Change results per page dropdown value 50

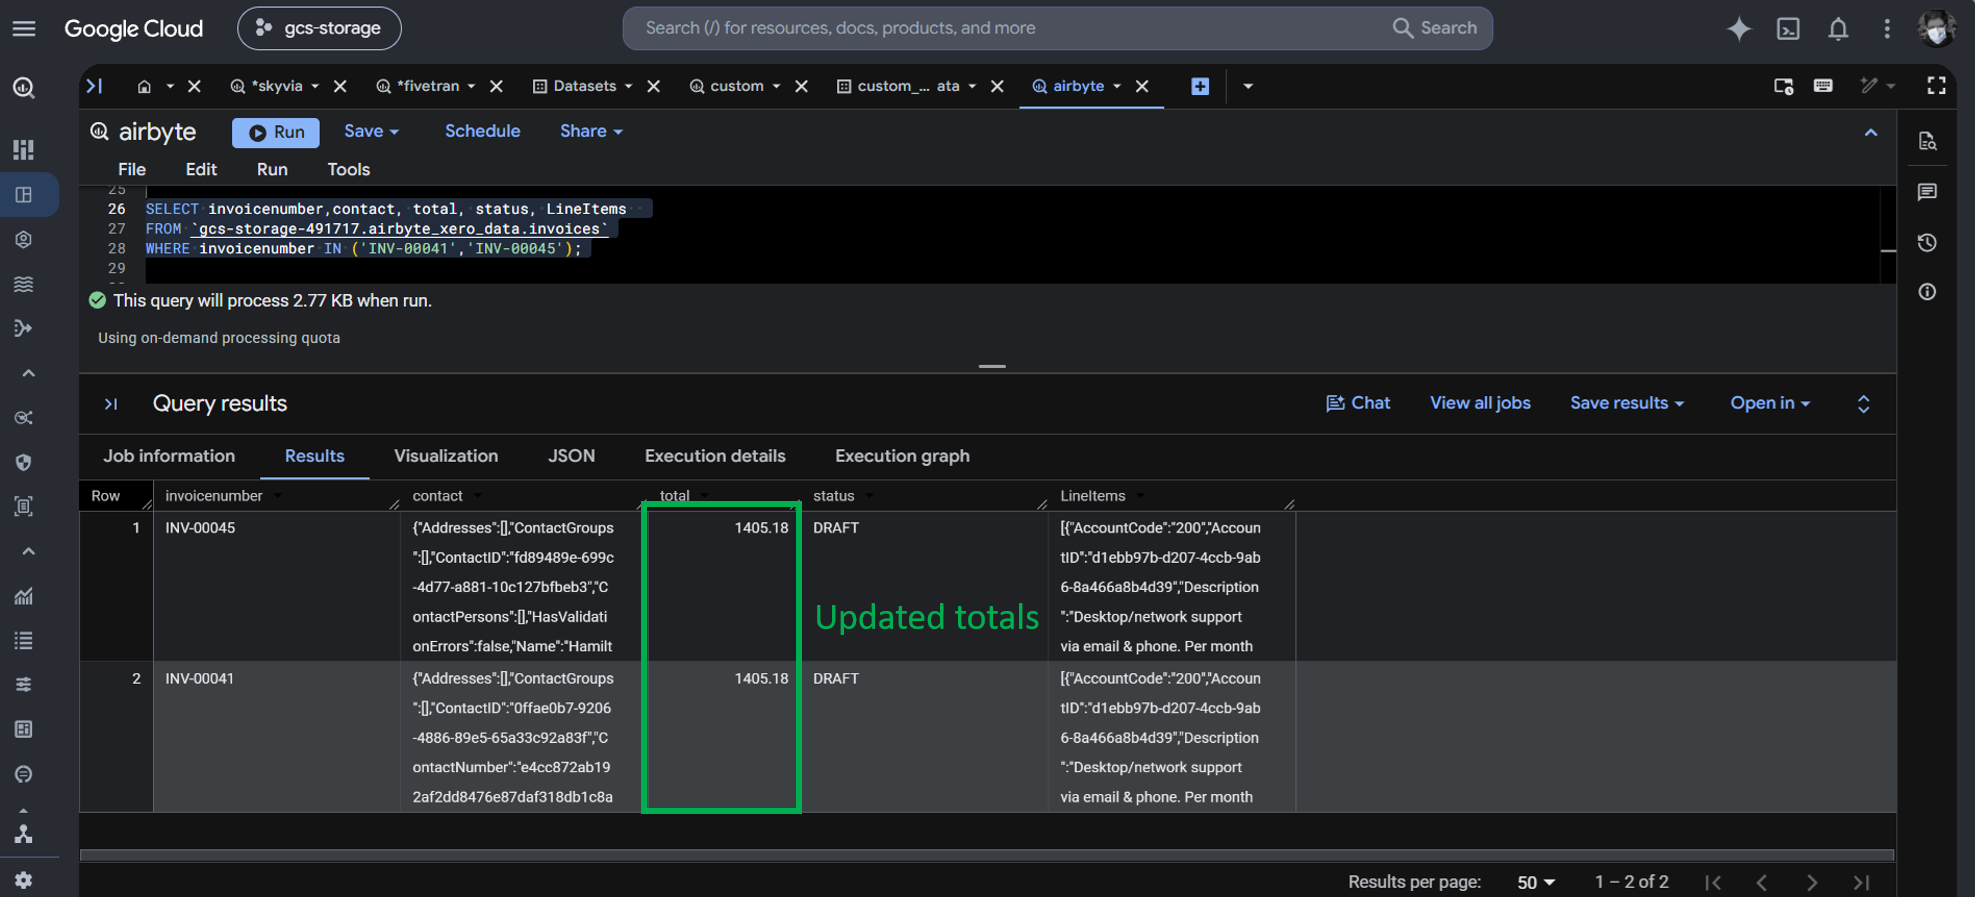pos(1536,882)
